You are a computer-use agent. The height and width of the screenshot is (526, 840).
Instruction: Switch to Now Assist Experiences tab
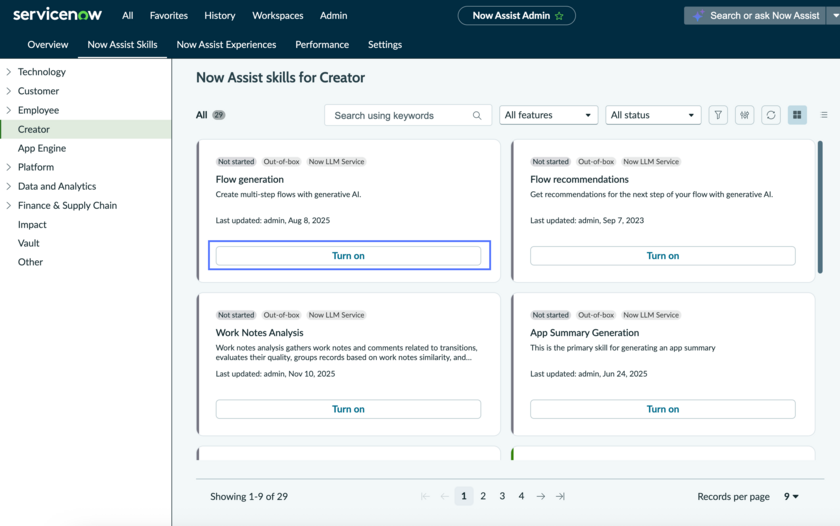(x=226, y=44)
